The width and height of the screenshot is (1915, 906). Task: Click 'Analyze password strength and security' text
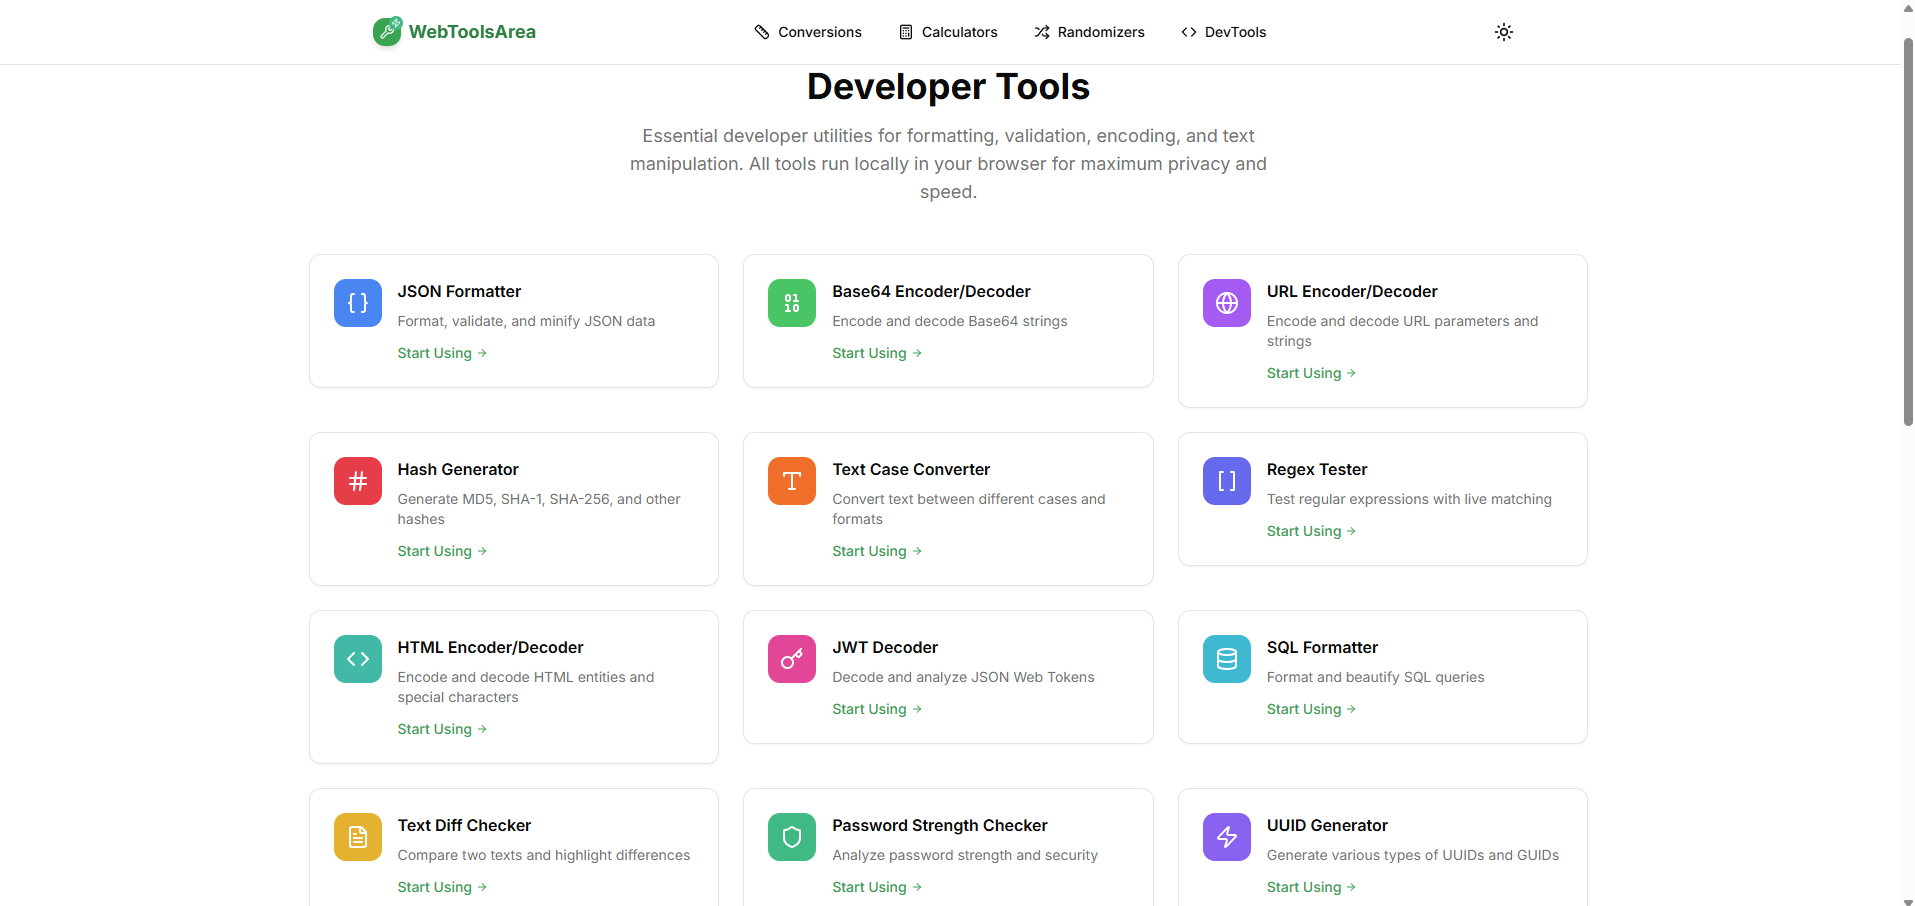tap(965, 855)
